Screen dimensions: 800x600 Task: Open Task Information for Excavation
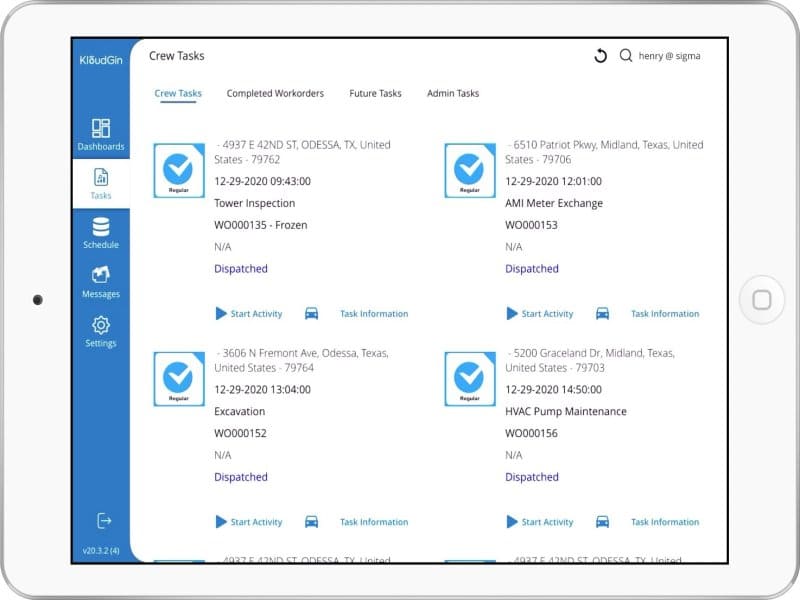(373, 522)
